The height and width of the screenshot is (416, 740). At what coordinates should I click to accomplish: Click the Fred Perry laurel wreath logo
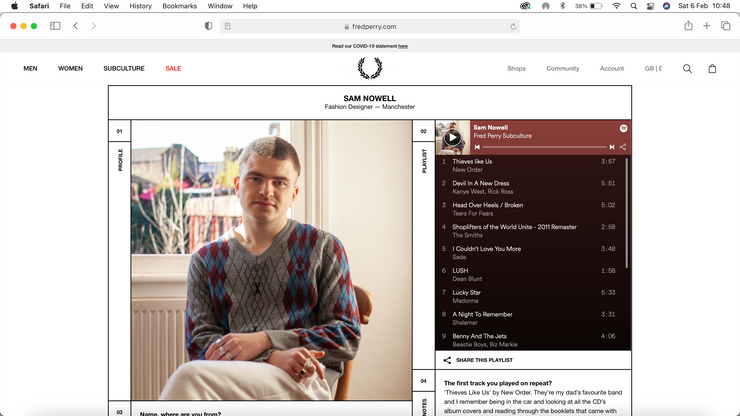(370, 68)
